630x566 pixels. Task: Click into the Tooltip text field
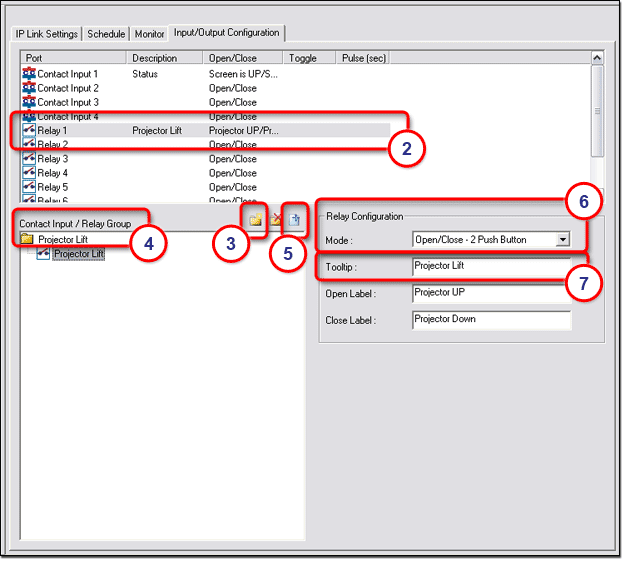(490, 266)
